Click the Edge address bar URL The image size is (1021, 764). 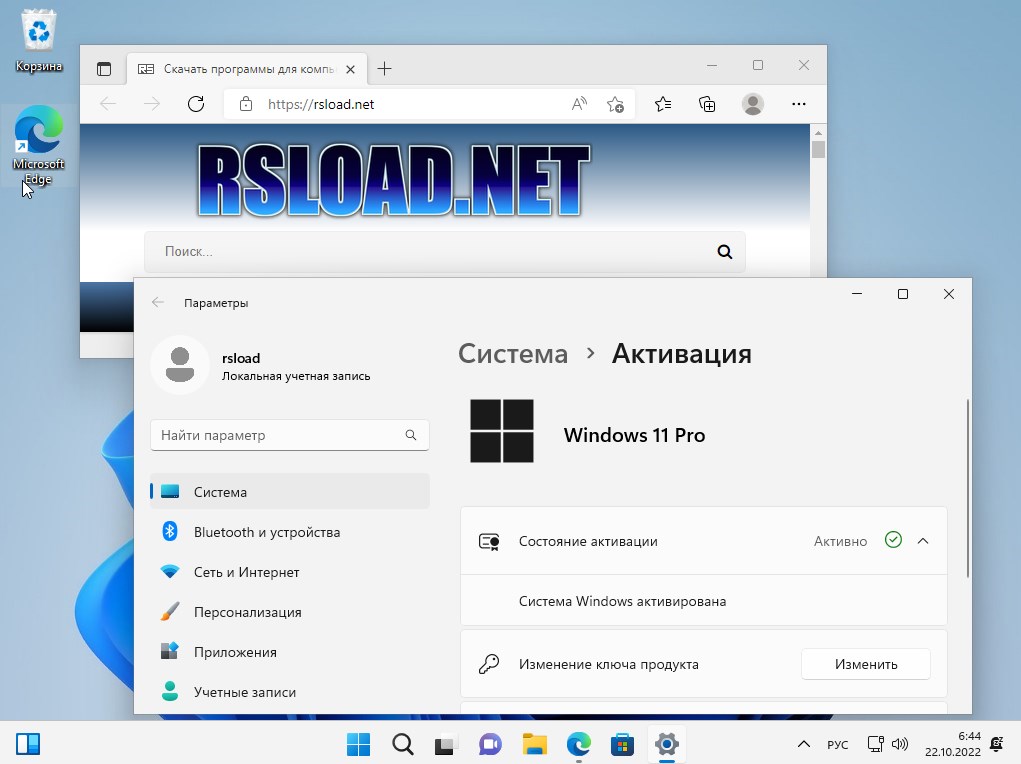tap(321, 104)
